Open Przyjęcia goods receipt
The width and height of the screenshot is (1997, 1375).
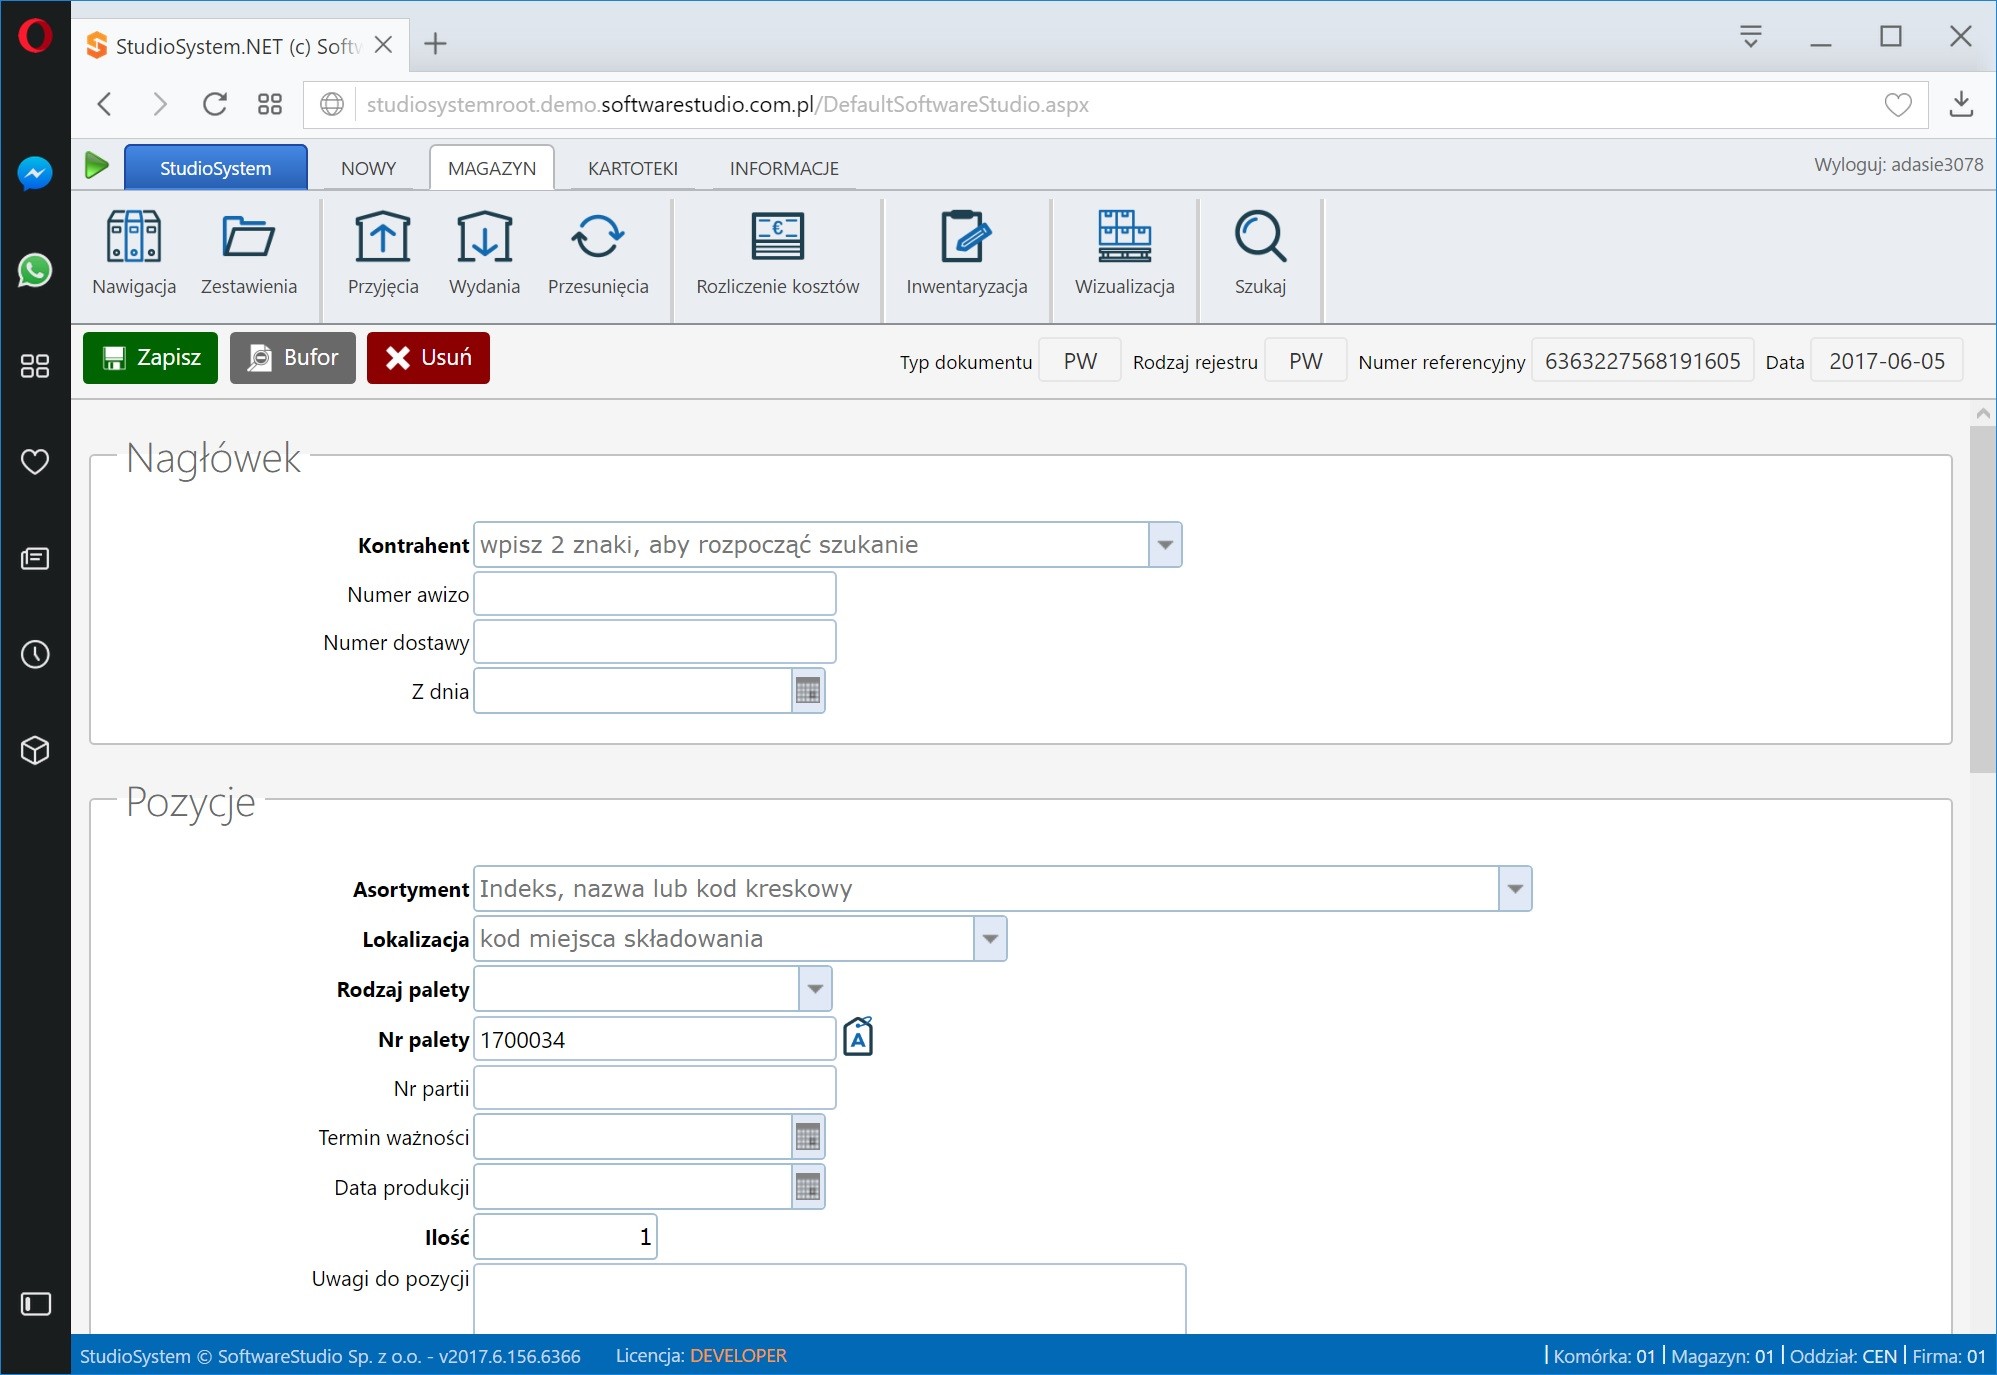tap(383, 254)
